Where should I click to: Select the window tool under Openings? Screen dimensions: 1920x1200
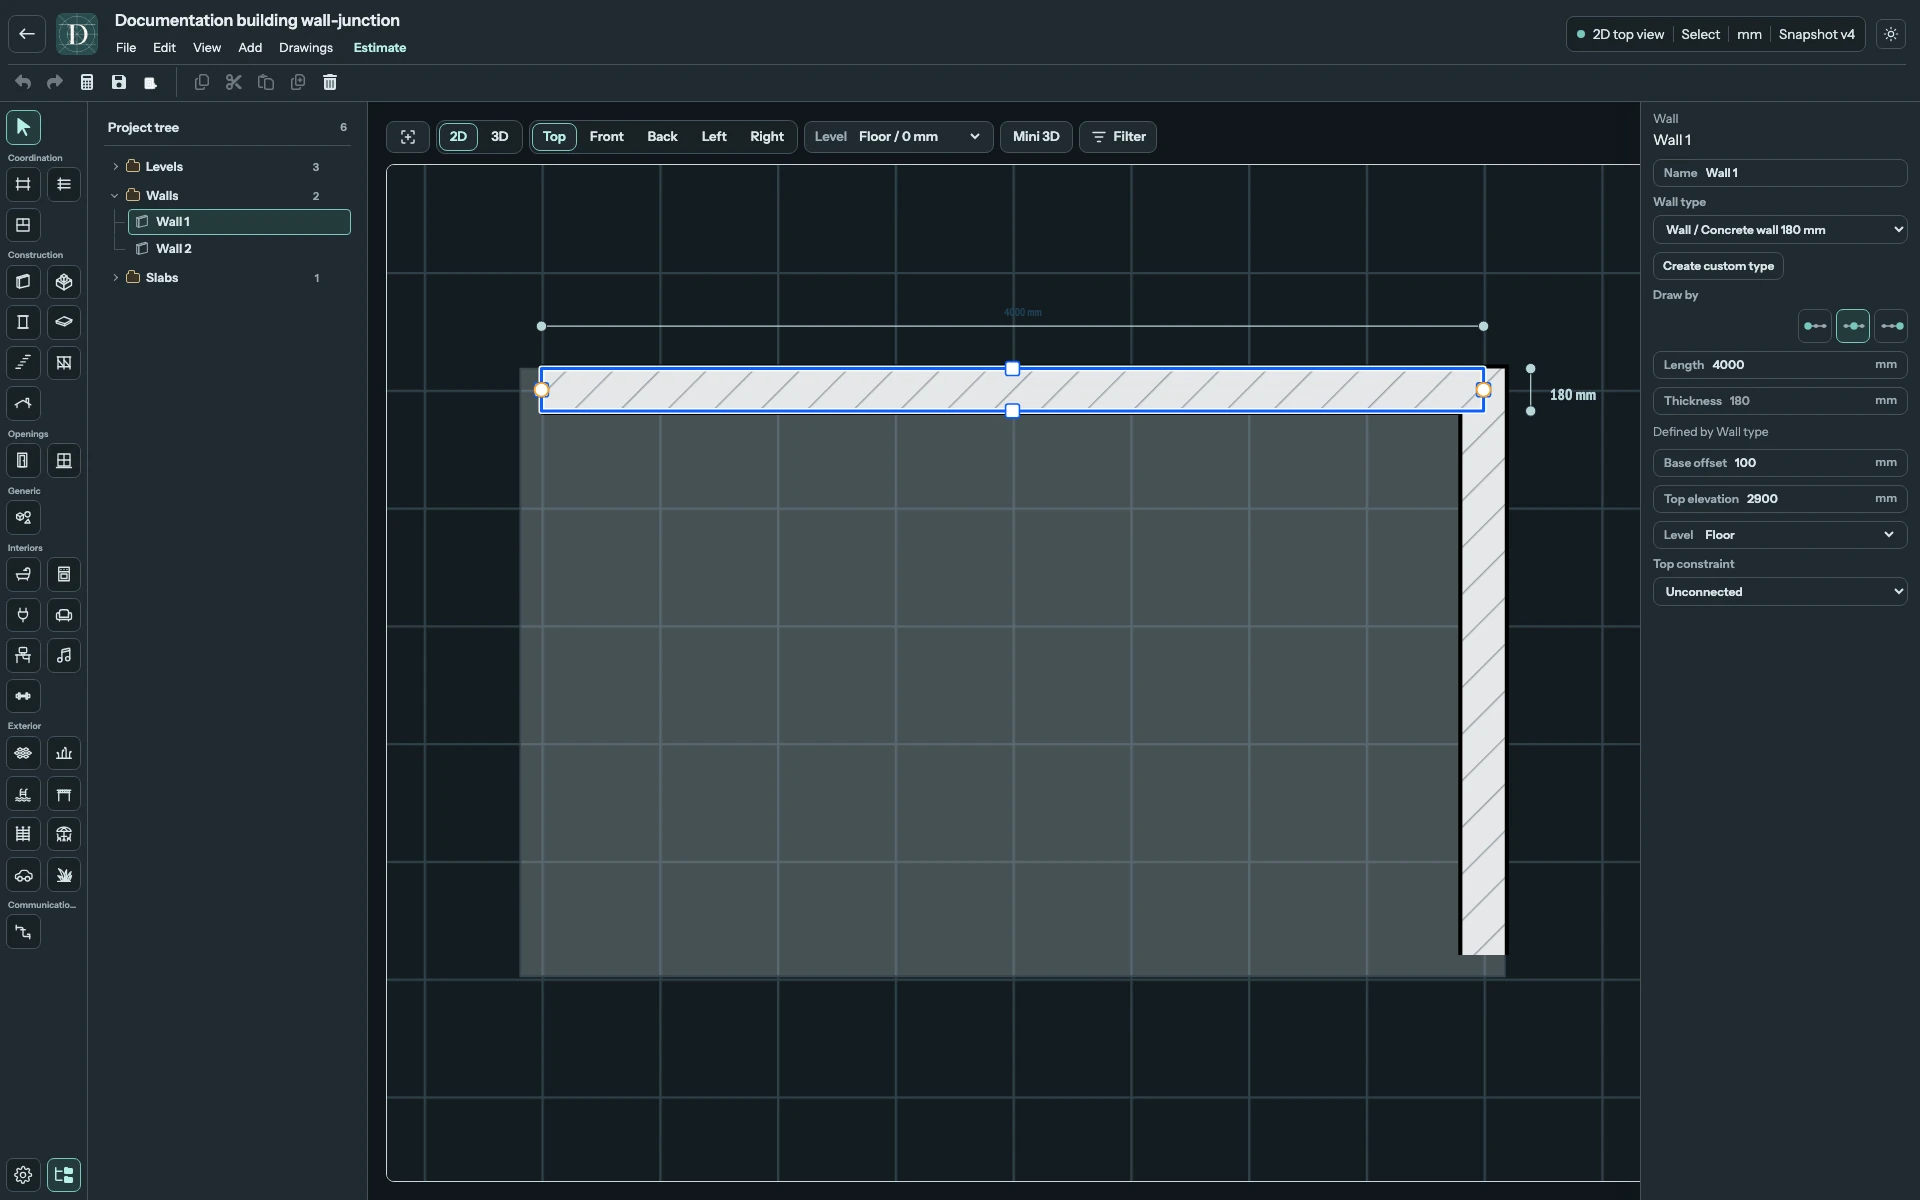64,461
